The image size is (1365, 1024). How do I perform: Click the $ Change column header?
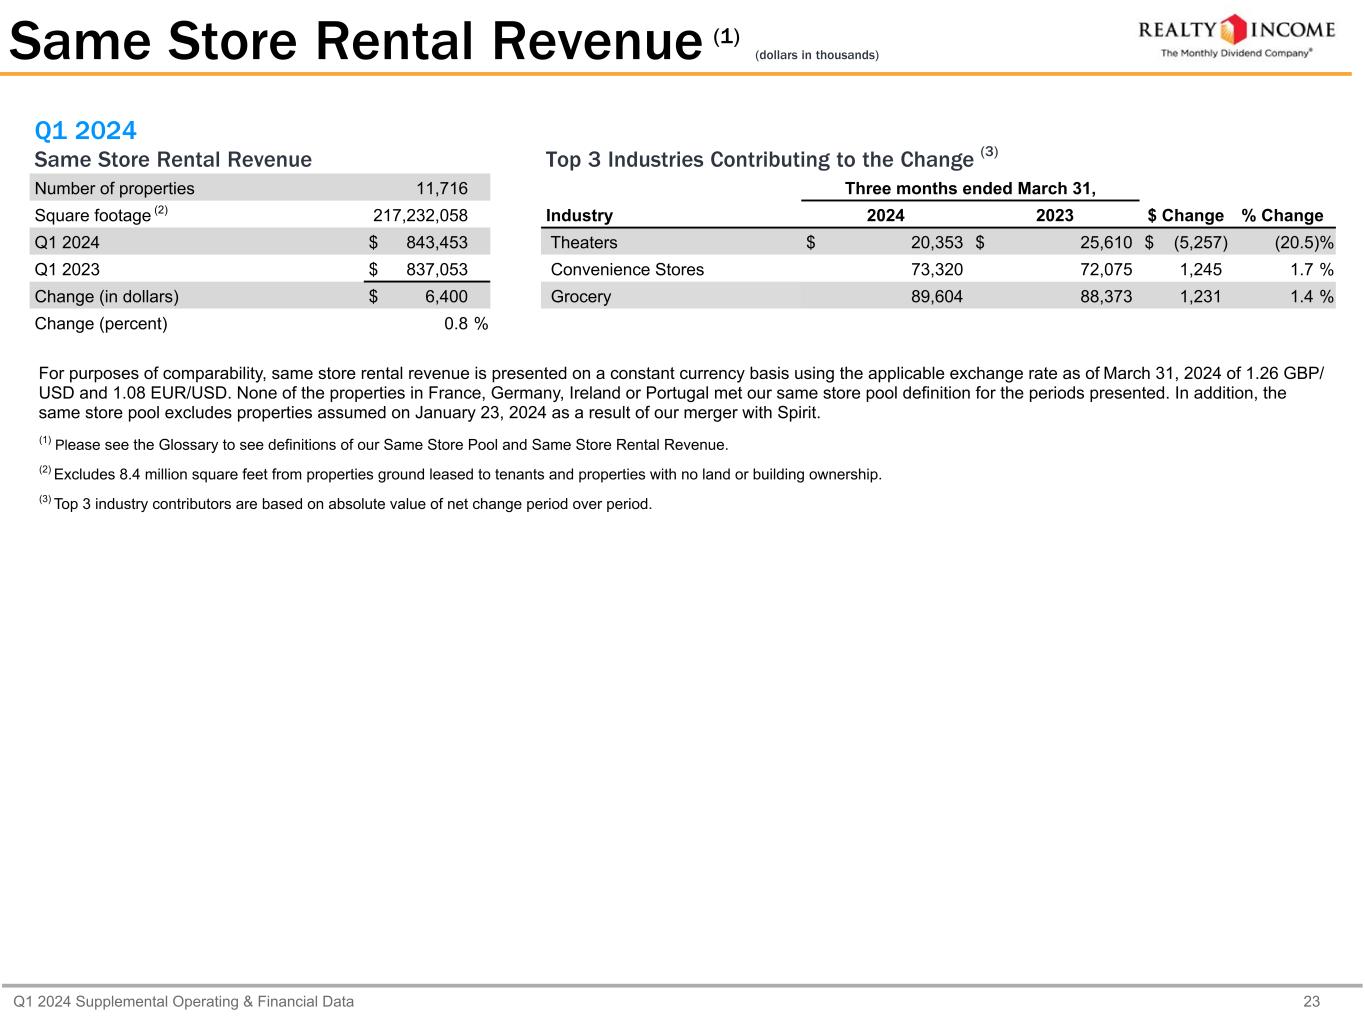pyautogui.click(x=1185, y=216)
